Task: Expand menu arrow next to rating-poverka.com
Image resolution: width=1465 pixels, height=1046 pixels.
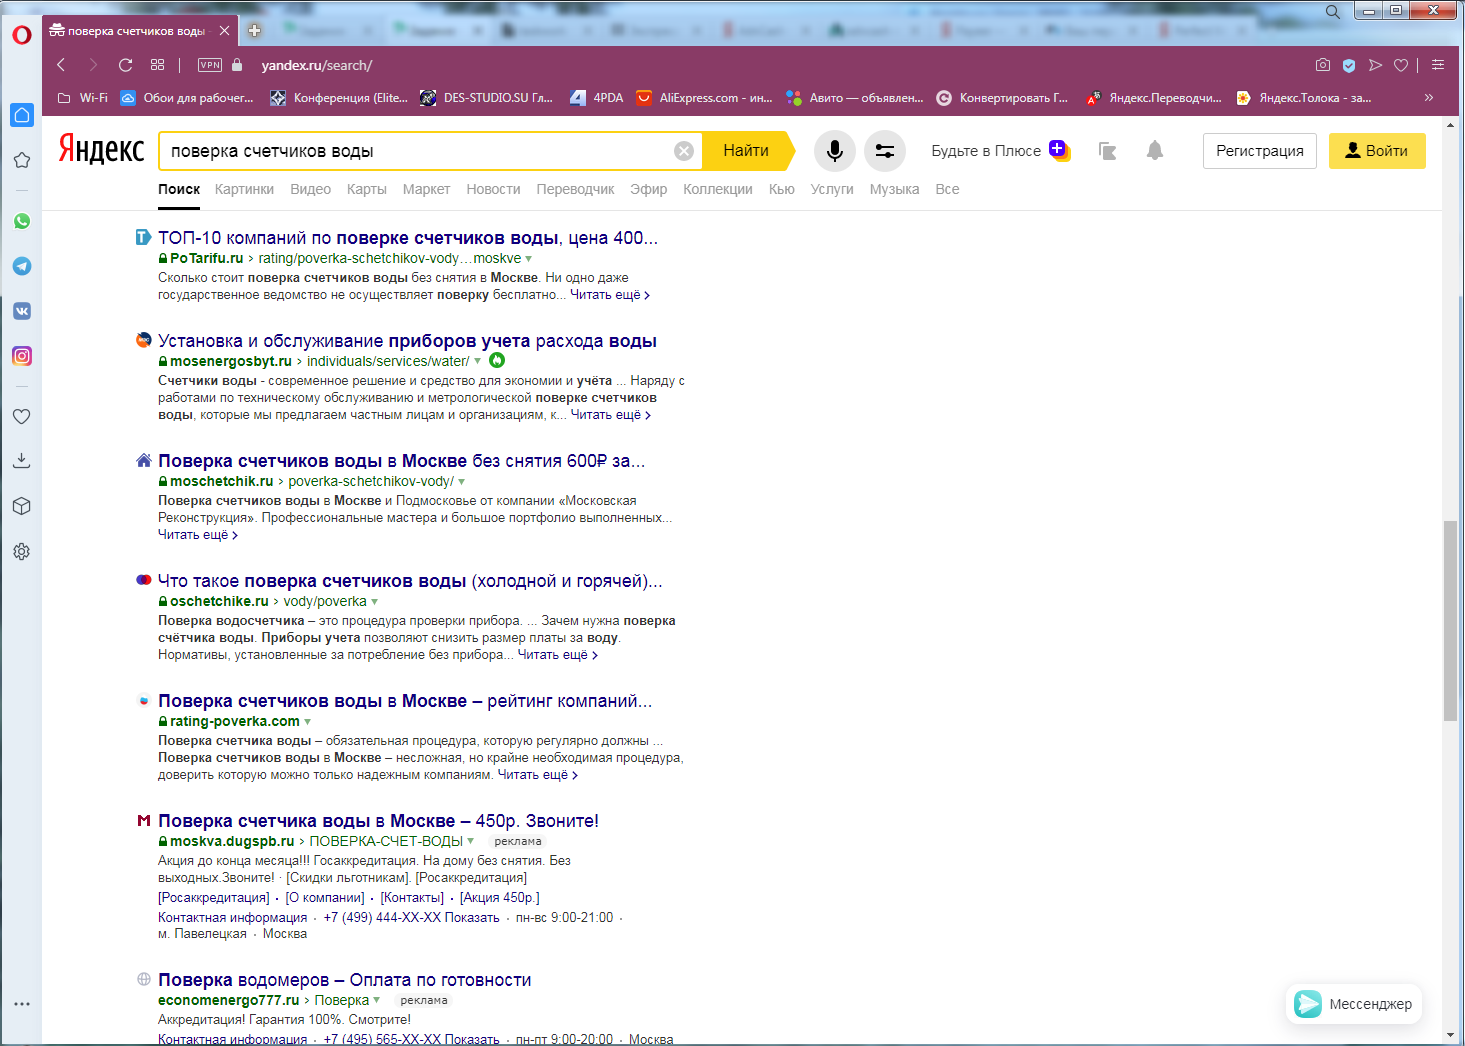Action: (x=307, y=722)
